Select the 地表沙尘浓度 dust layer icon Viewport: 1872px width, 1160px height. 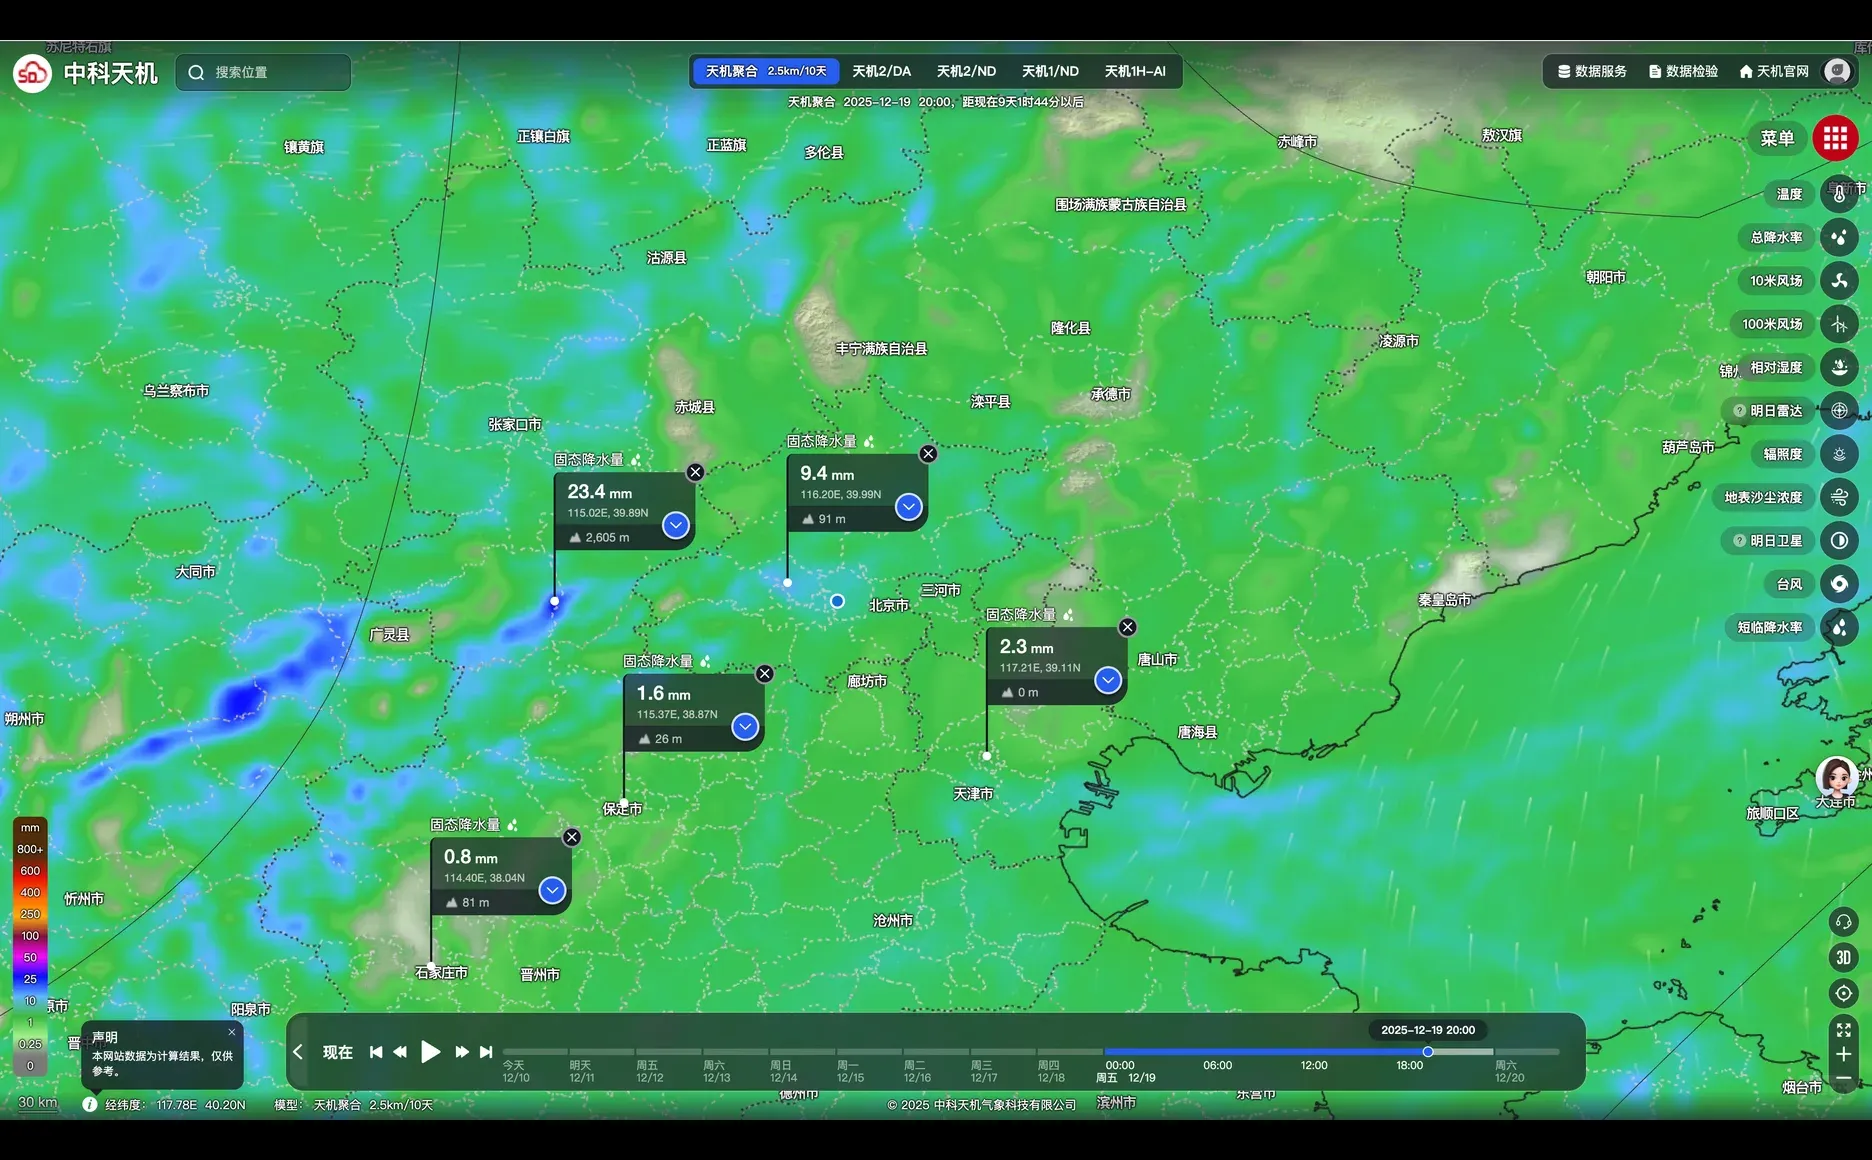(x=1839, y=497)
